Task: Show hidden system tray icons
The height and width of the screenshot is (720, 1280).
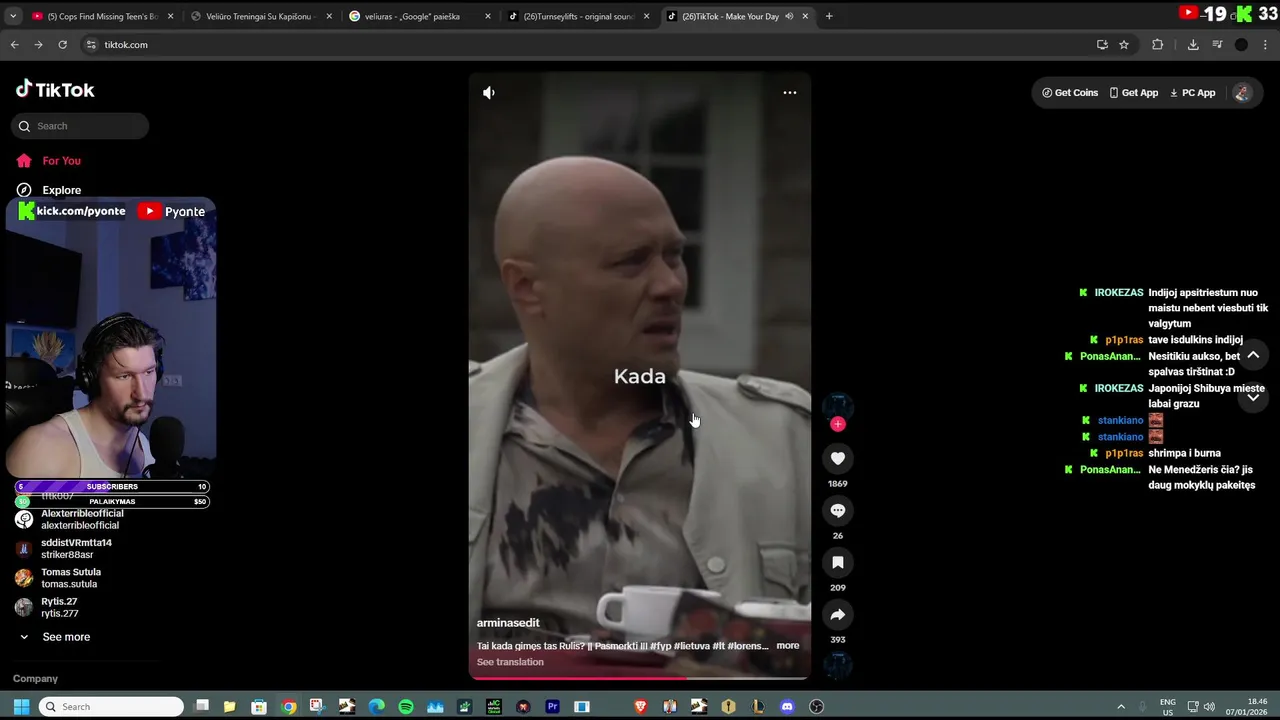Action: tap(1120, 707)
